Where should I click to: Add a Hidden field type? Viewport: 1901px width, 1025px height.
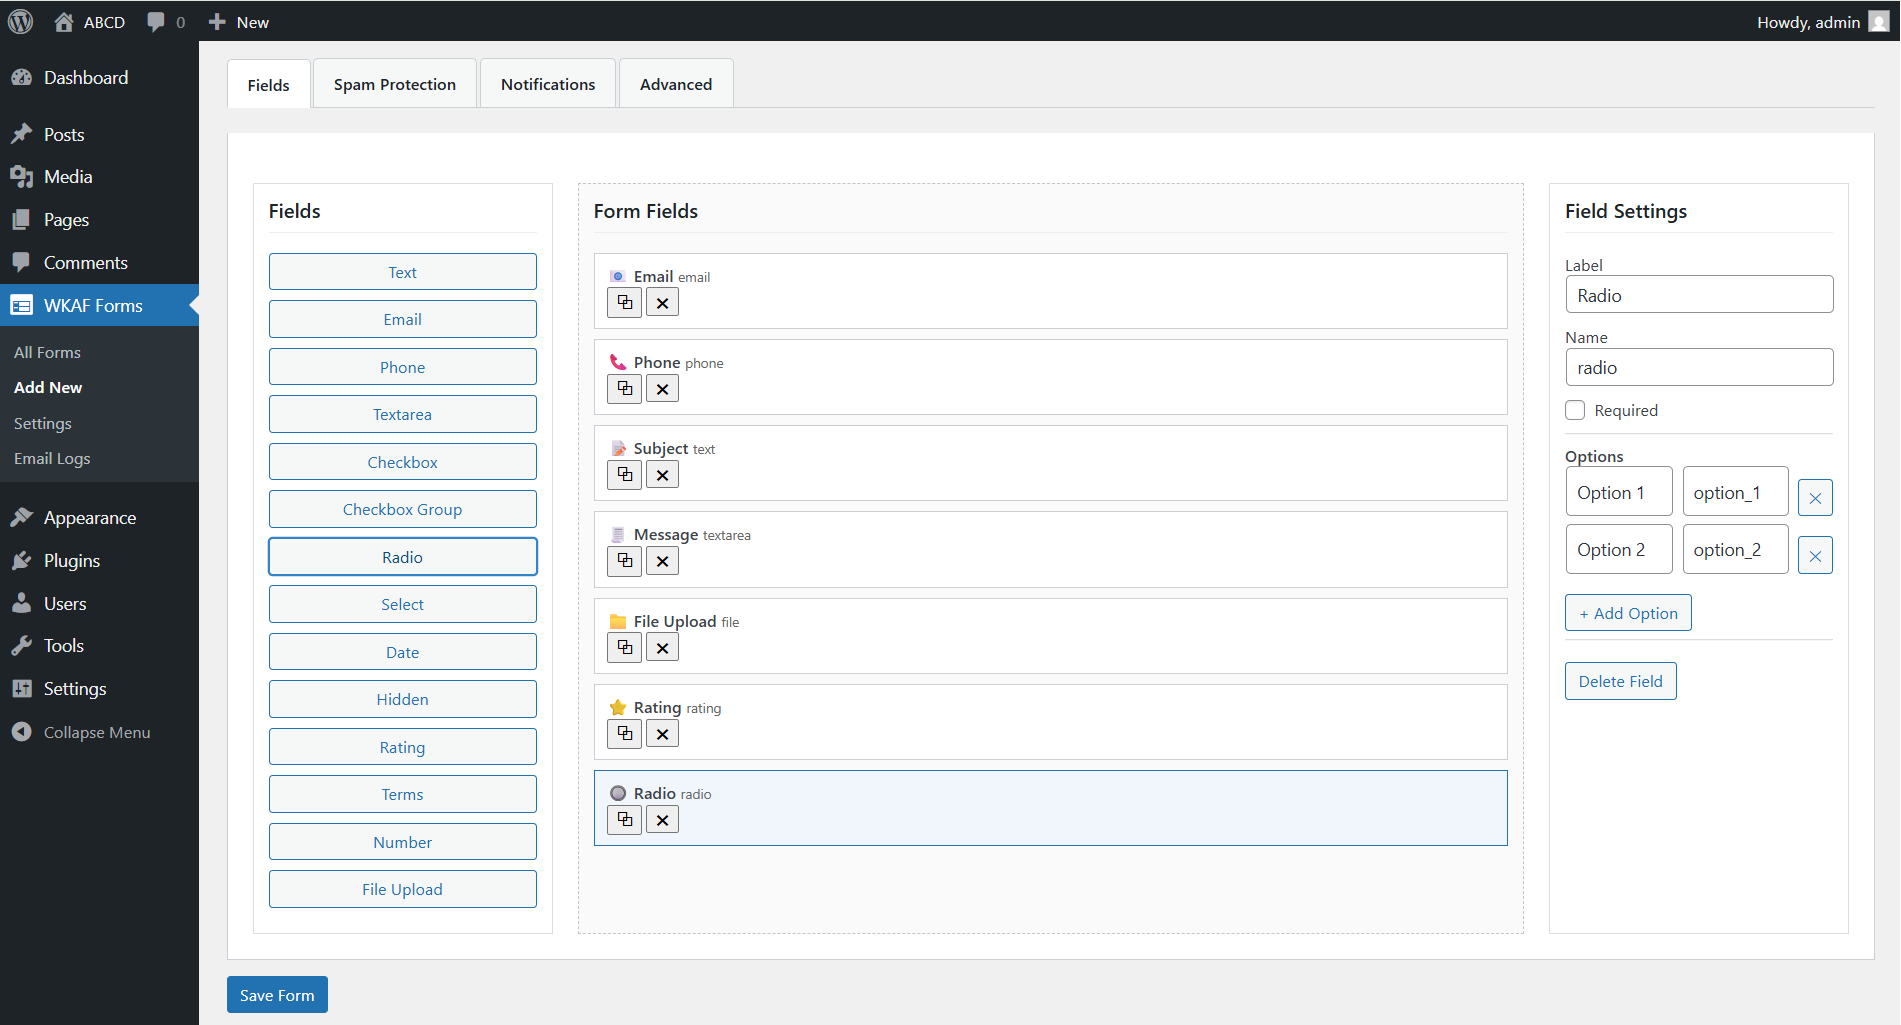[403, 699]
